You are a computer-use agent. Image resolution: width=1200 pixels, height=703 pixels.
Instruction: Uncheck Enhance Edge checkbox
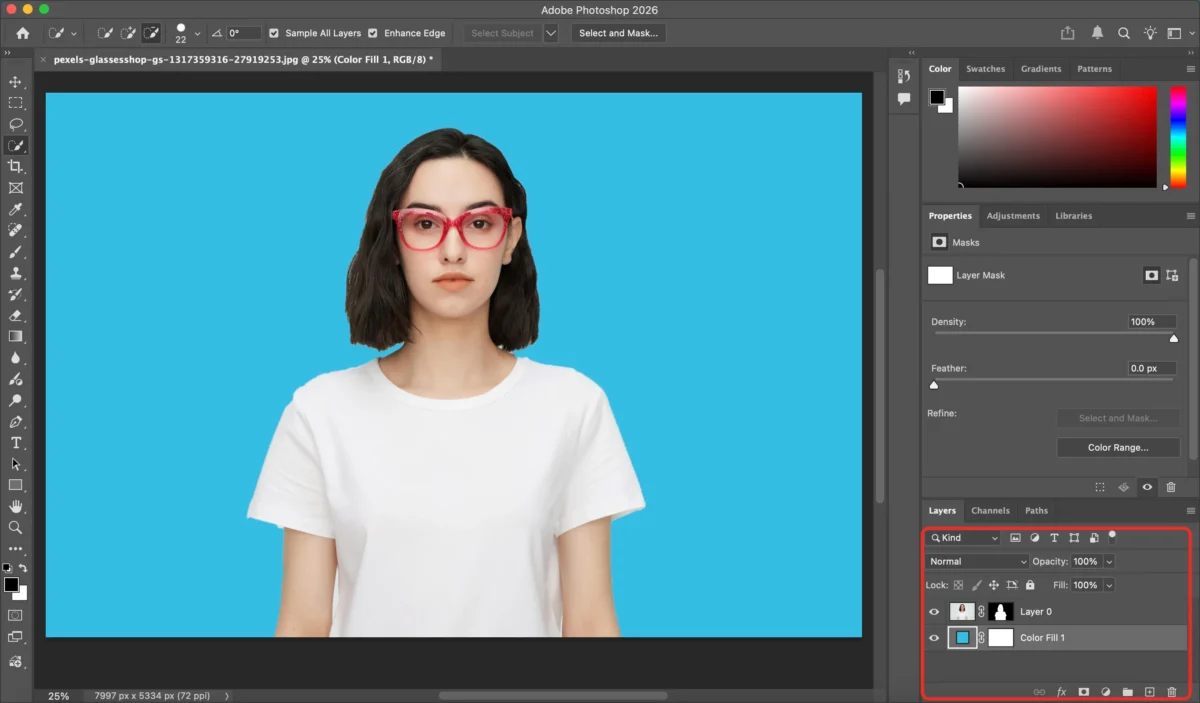click(x=373, y=33)
